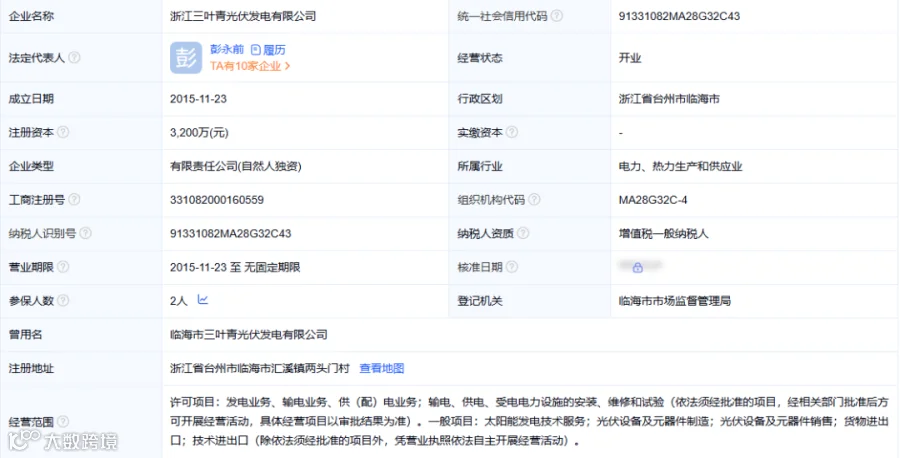
Task: Select region 浙江省台州市临海市
Action: point(669,99)
